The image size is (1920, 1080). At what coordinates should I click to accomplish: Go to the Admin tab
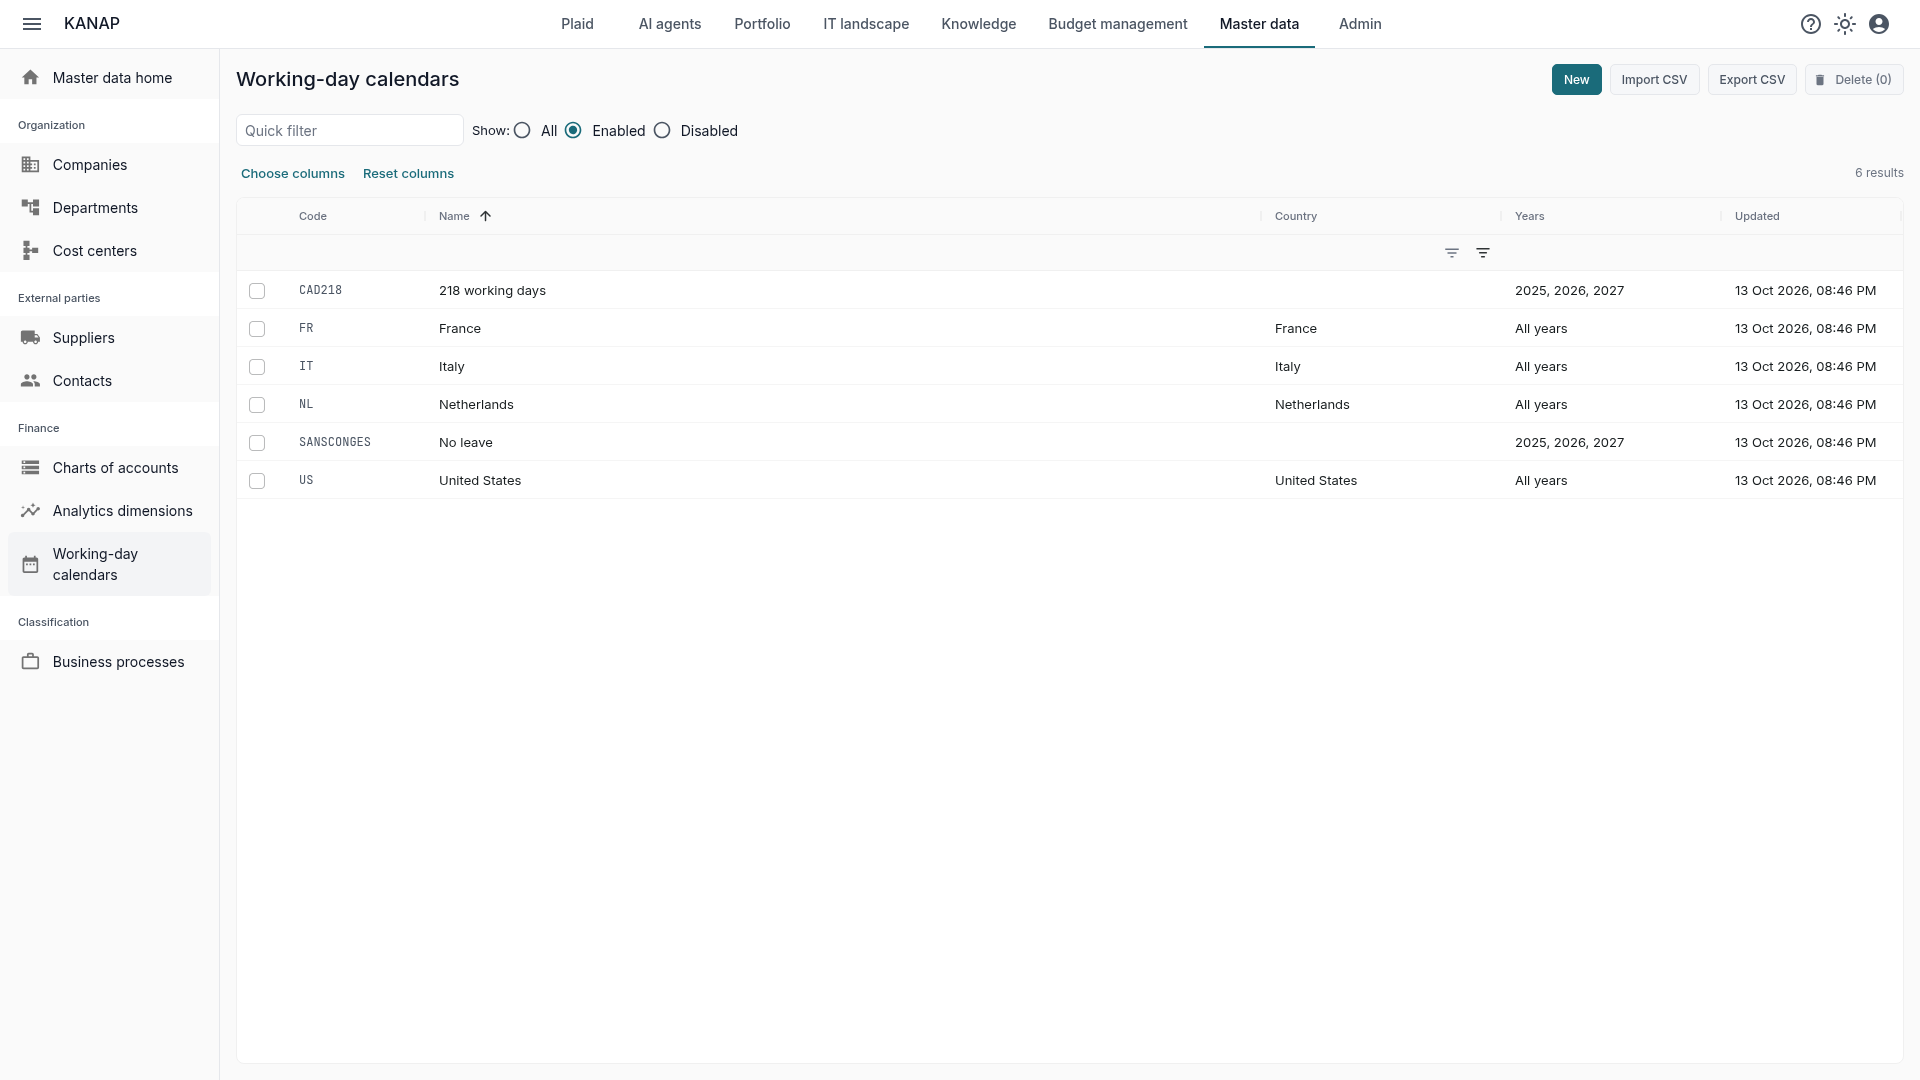click(x=1360, y=24)
